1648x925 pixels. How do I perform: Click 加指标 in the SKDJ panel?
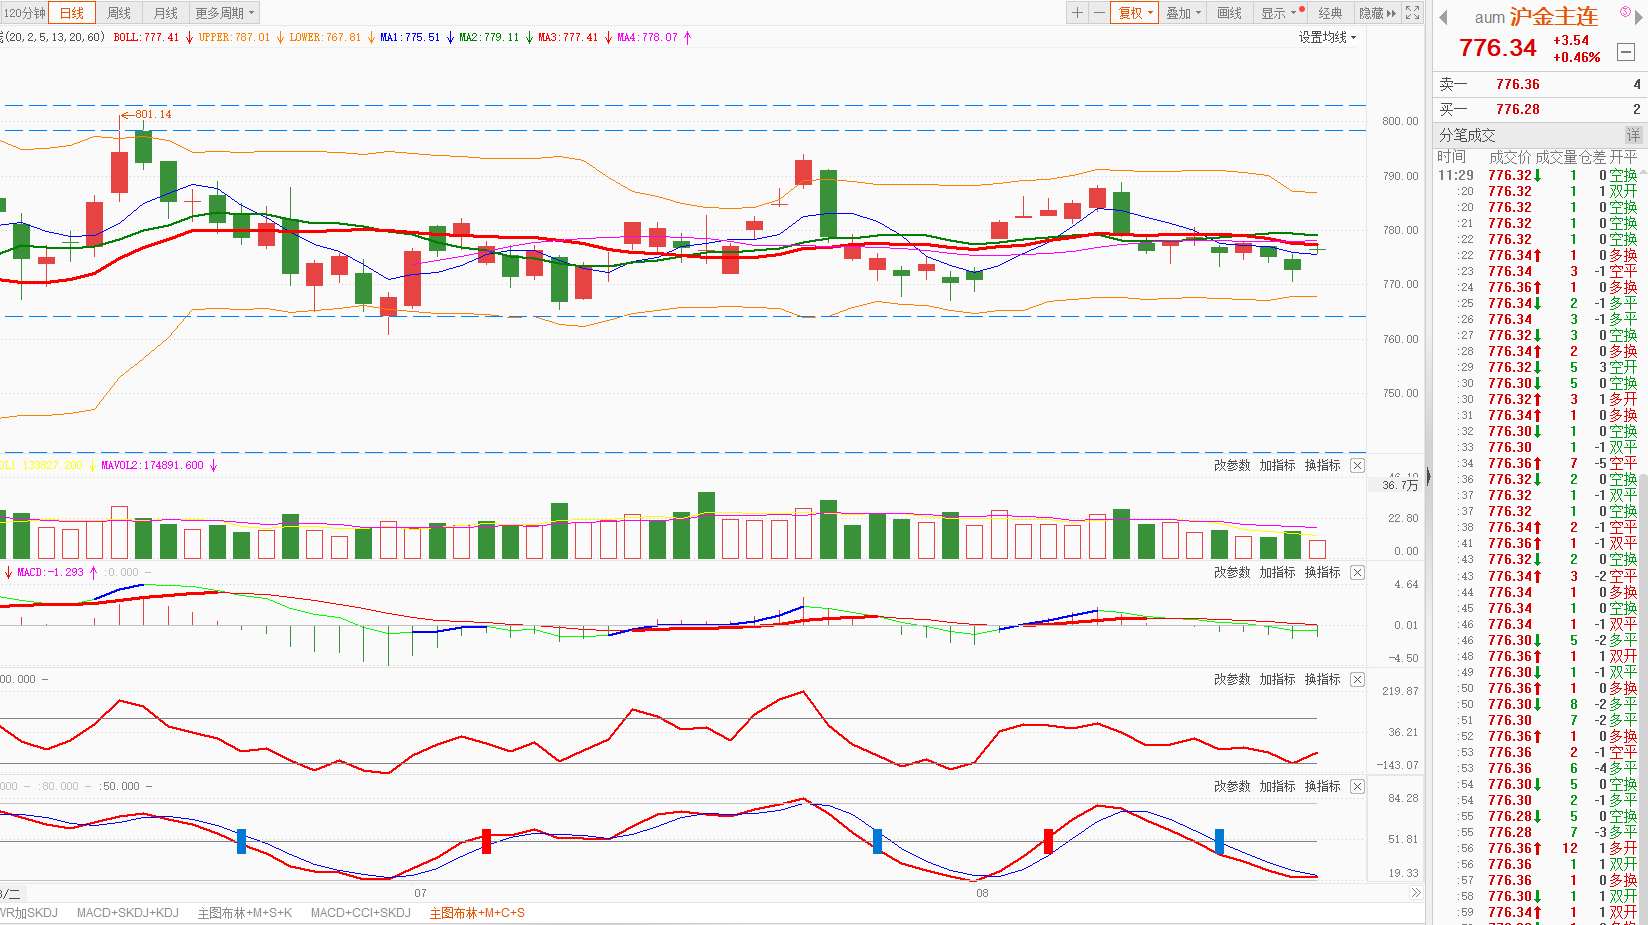tap(1277, 786)
